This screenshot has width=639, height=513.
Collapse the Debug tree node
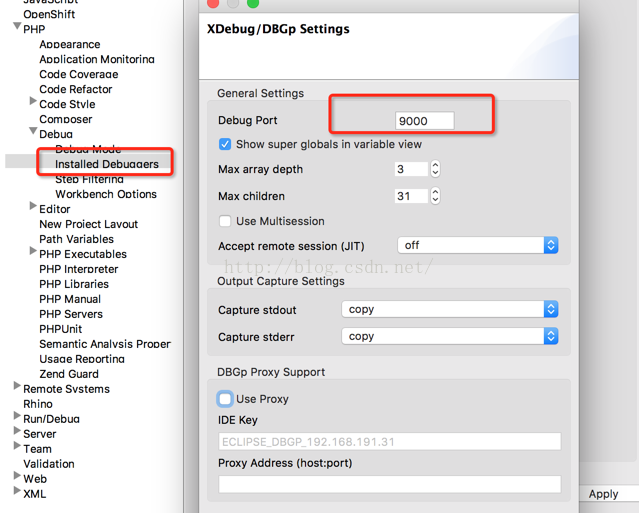click(33, 131)
